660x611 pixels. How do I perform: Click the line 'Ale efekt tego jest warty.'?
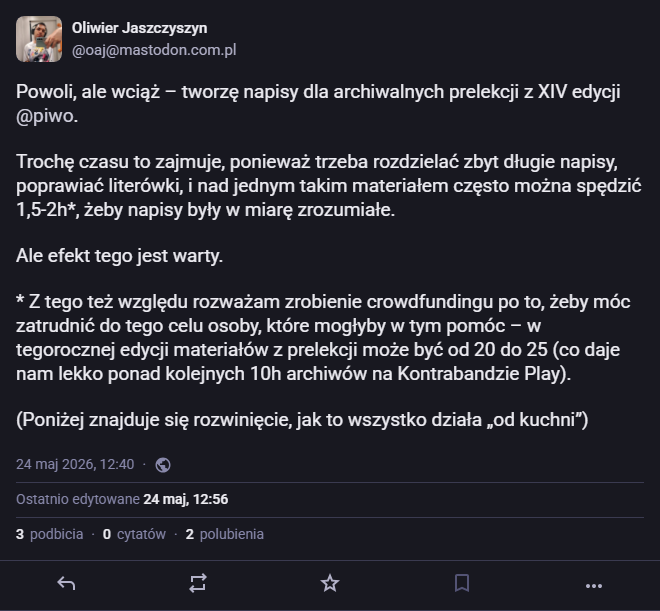[120, 256]
